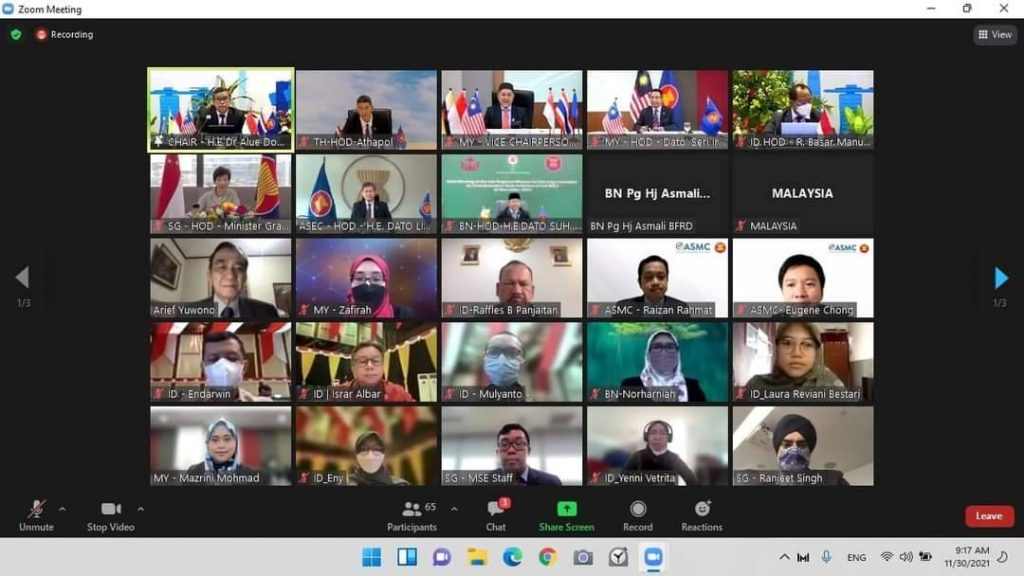
Task: Expand the arrow beside Participants
Action: tap(454, 509)
